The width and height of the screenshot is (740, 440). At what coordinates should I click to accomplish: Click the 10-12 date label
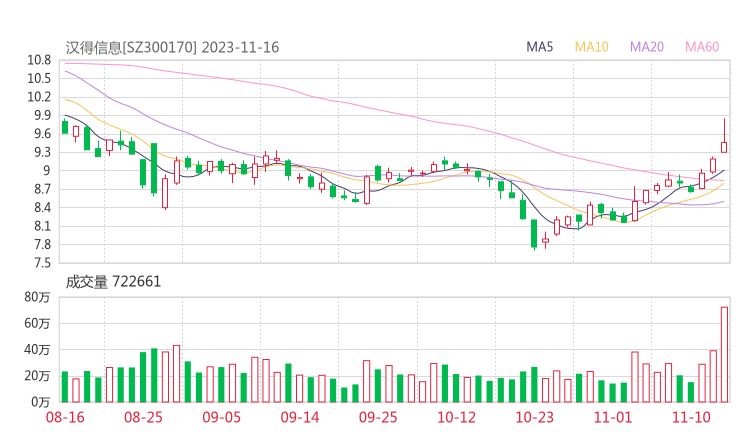456,417
